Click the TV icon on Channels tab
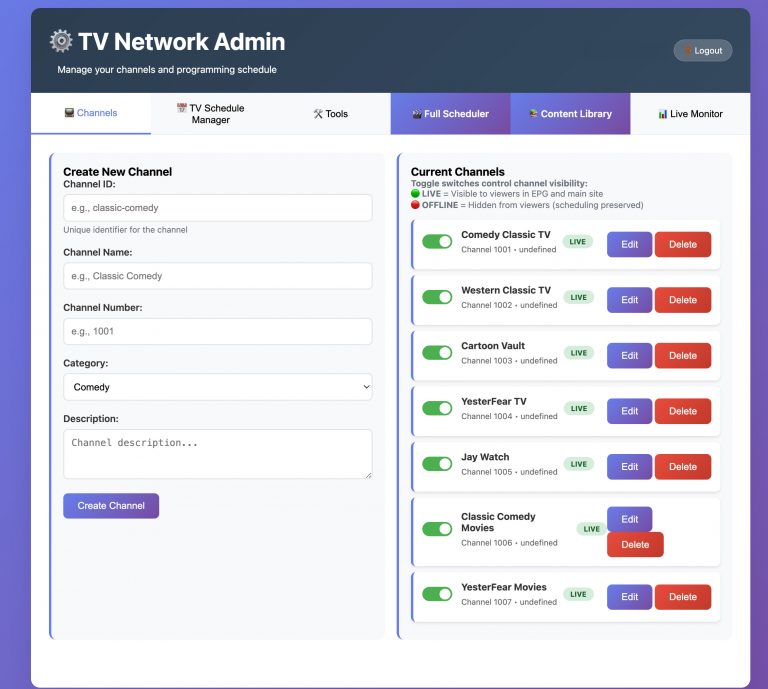The width and height of the screenshot is (768, 689). (69, 114)
